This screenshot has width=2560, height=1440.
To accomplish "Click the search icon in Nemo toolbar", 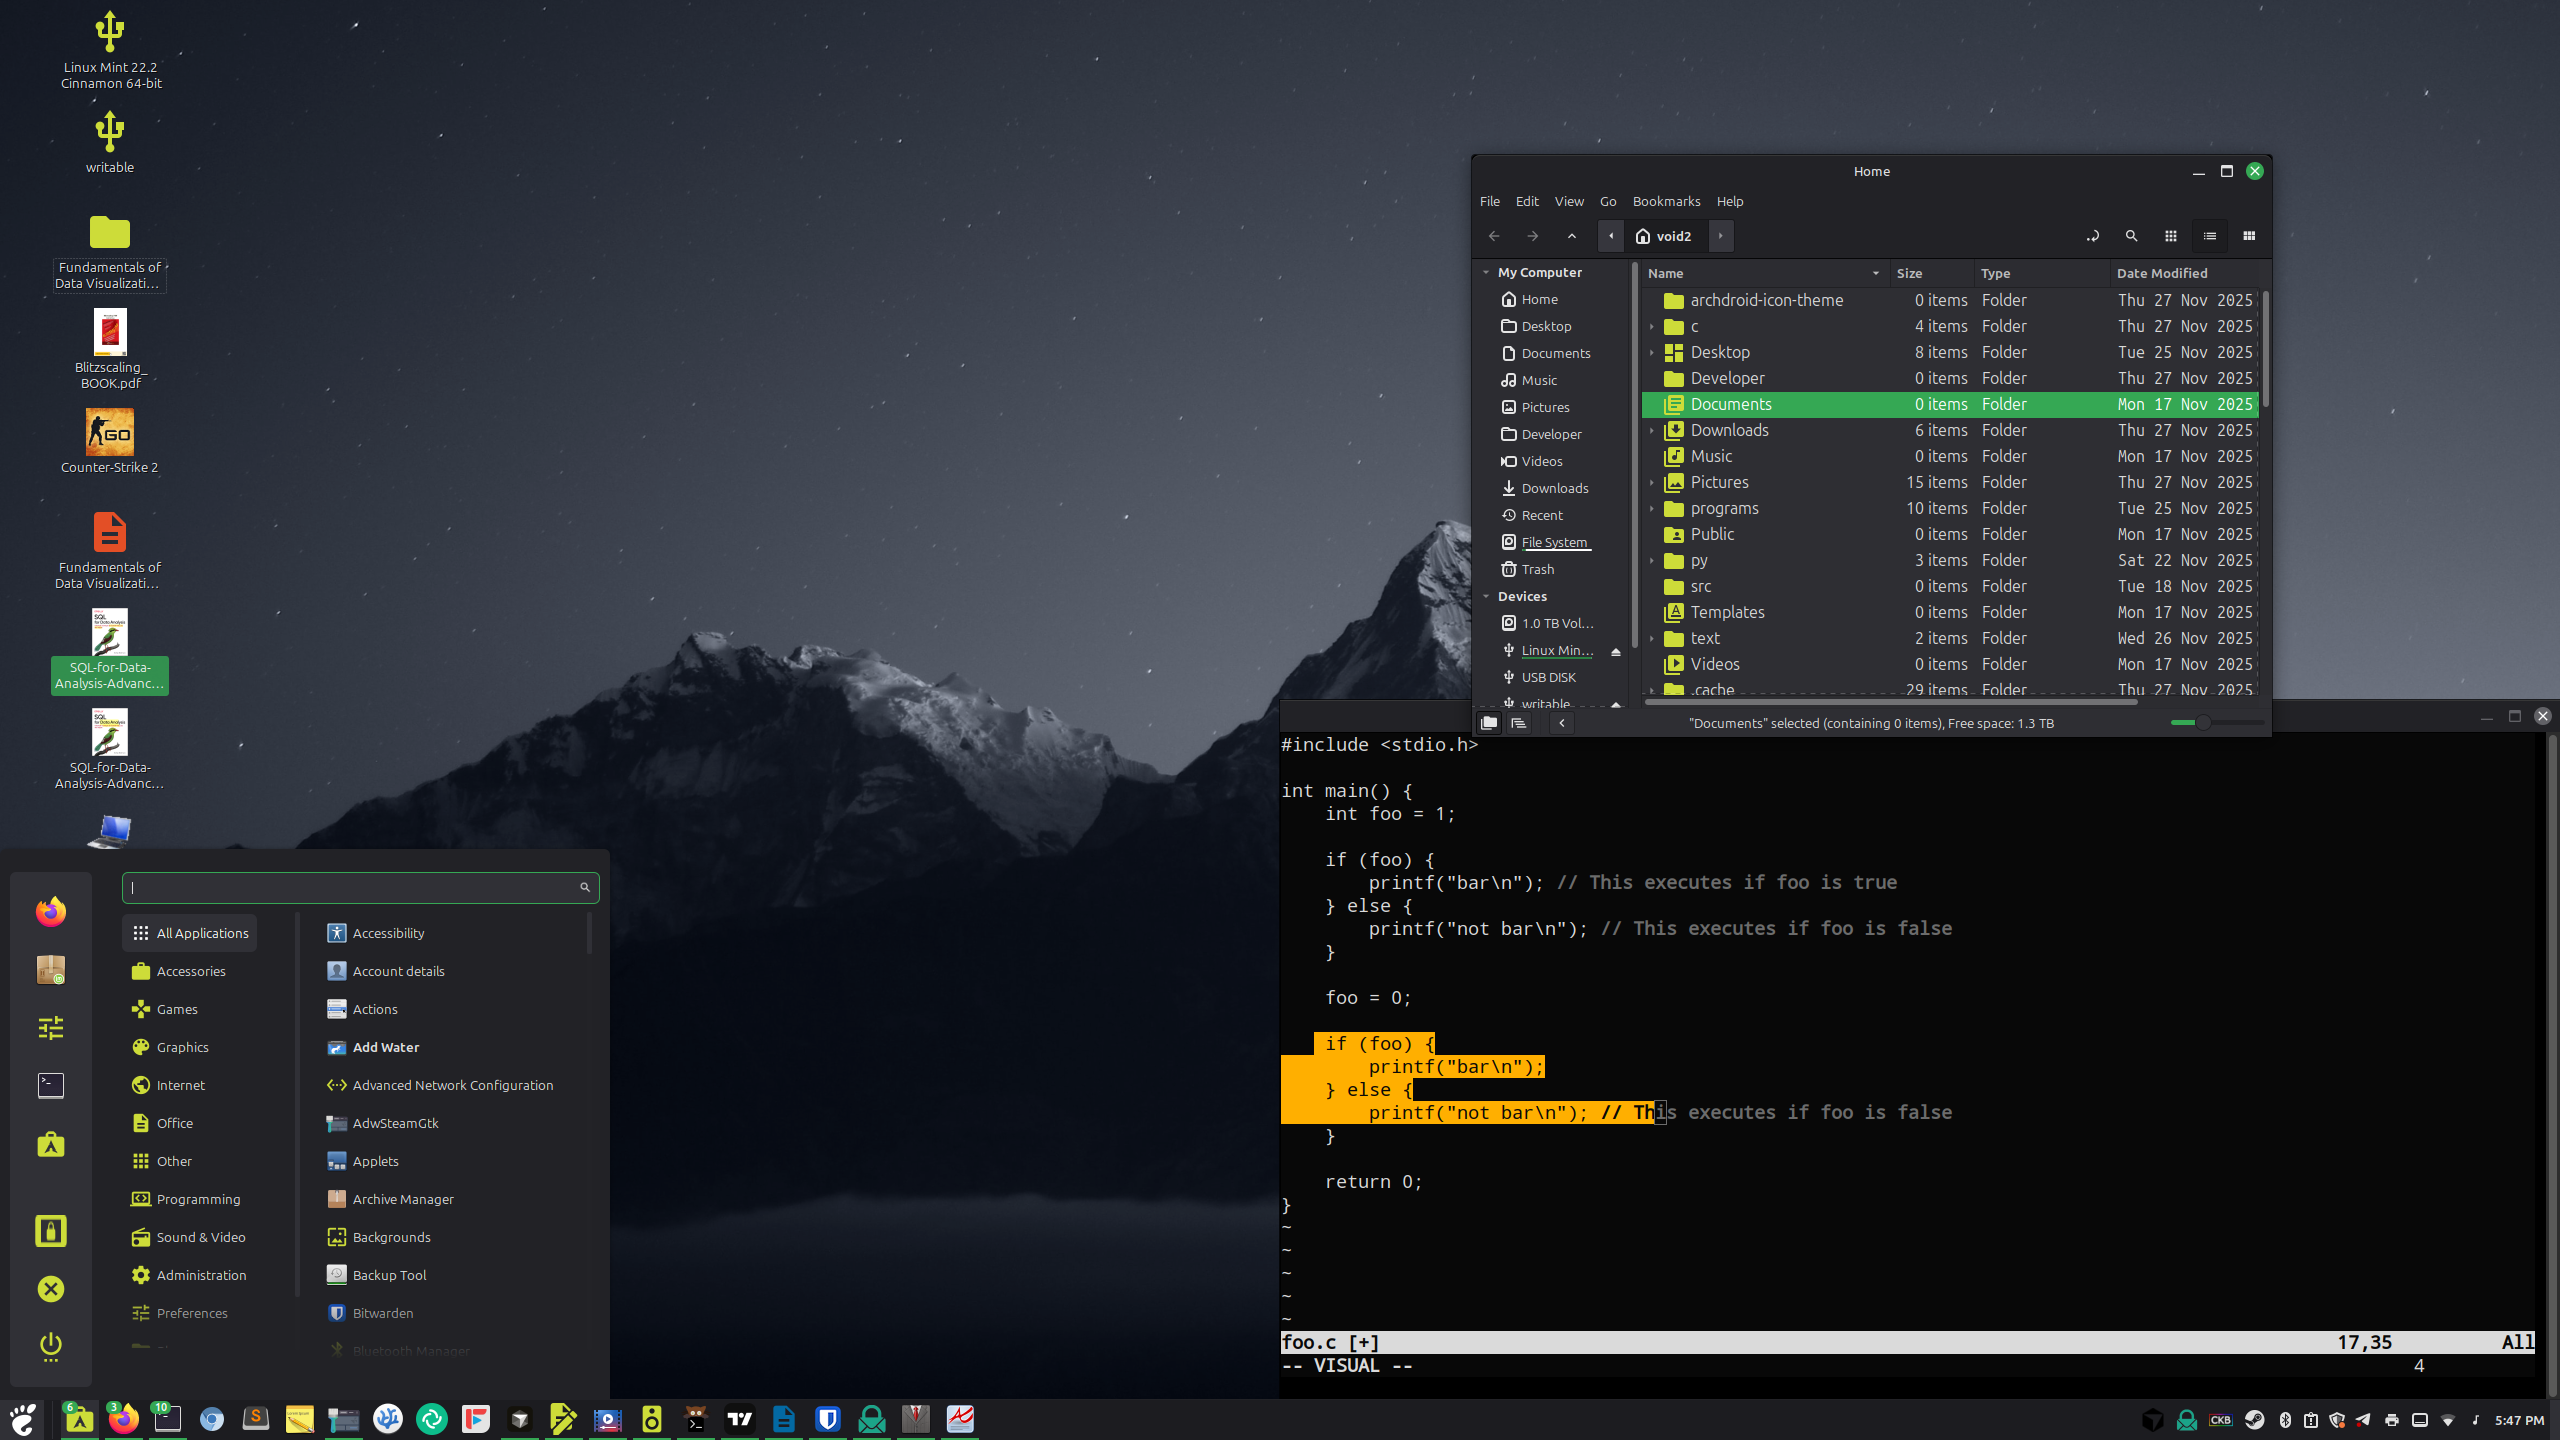I will point(2131,236).
